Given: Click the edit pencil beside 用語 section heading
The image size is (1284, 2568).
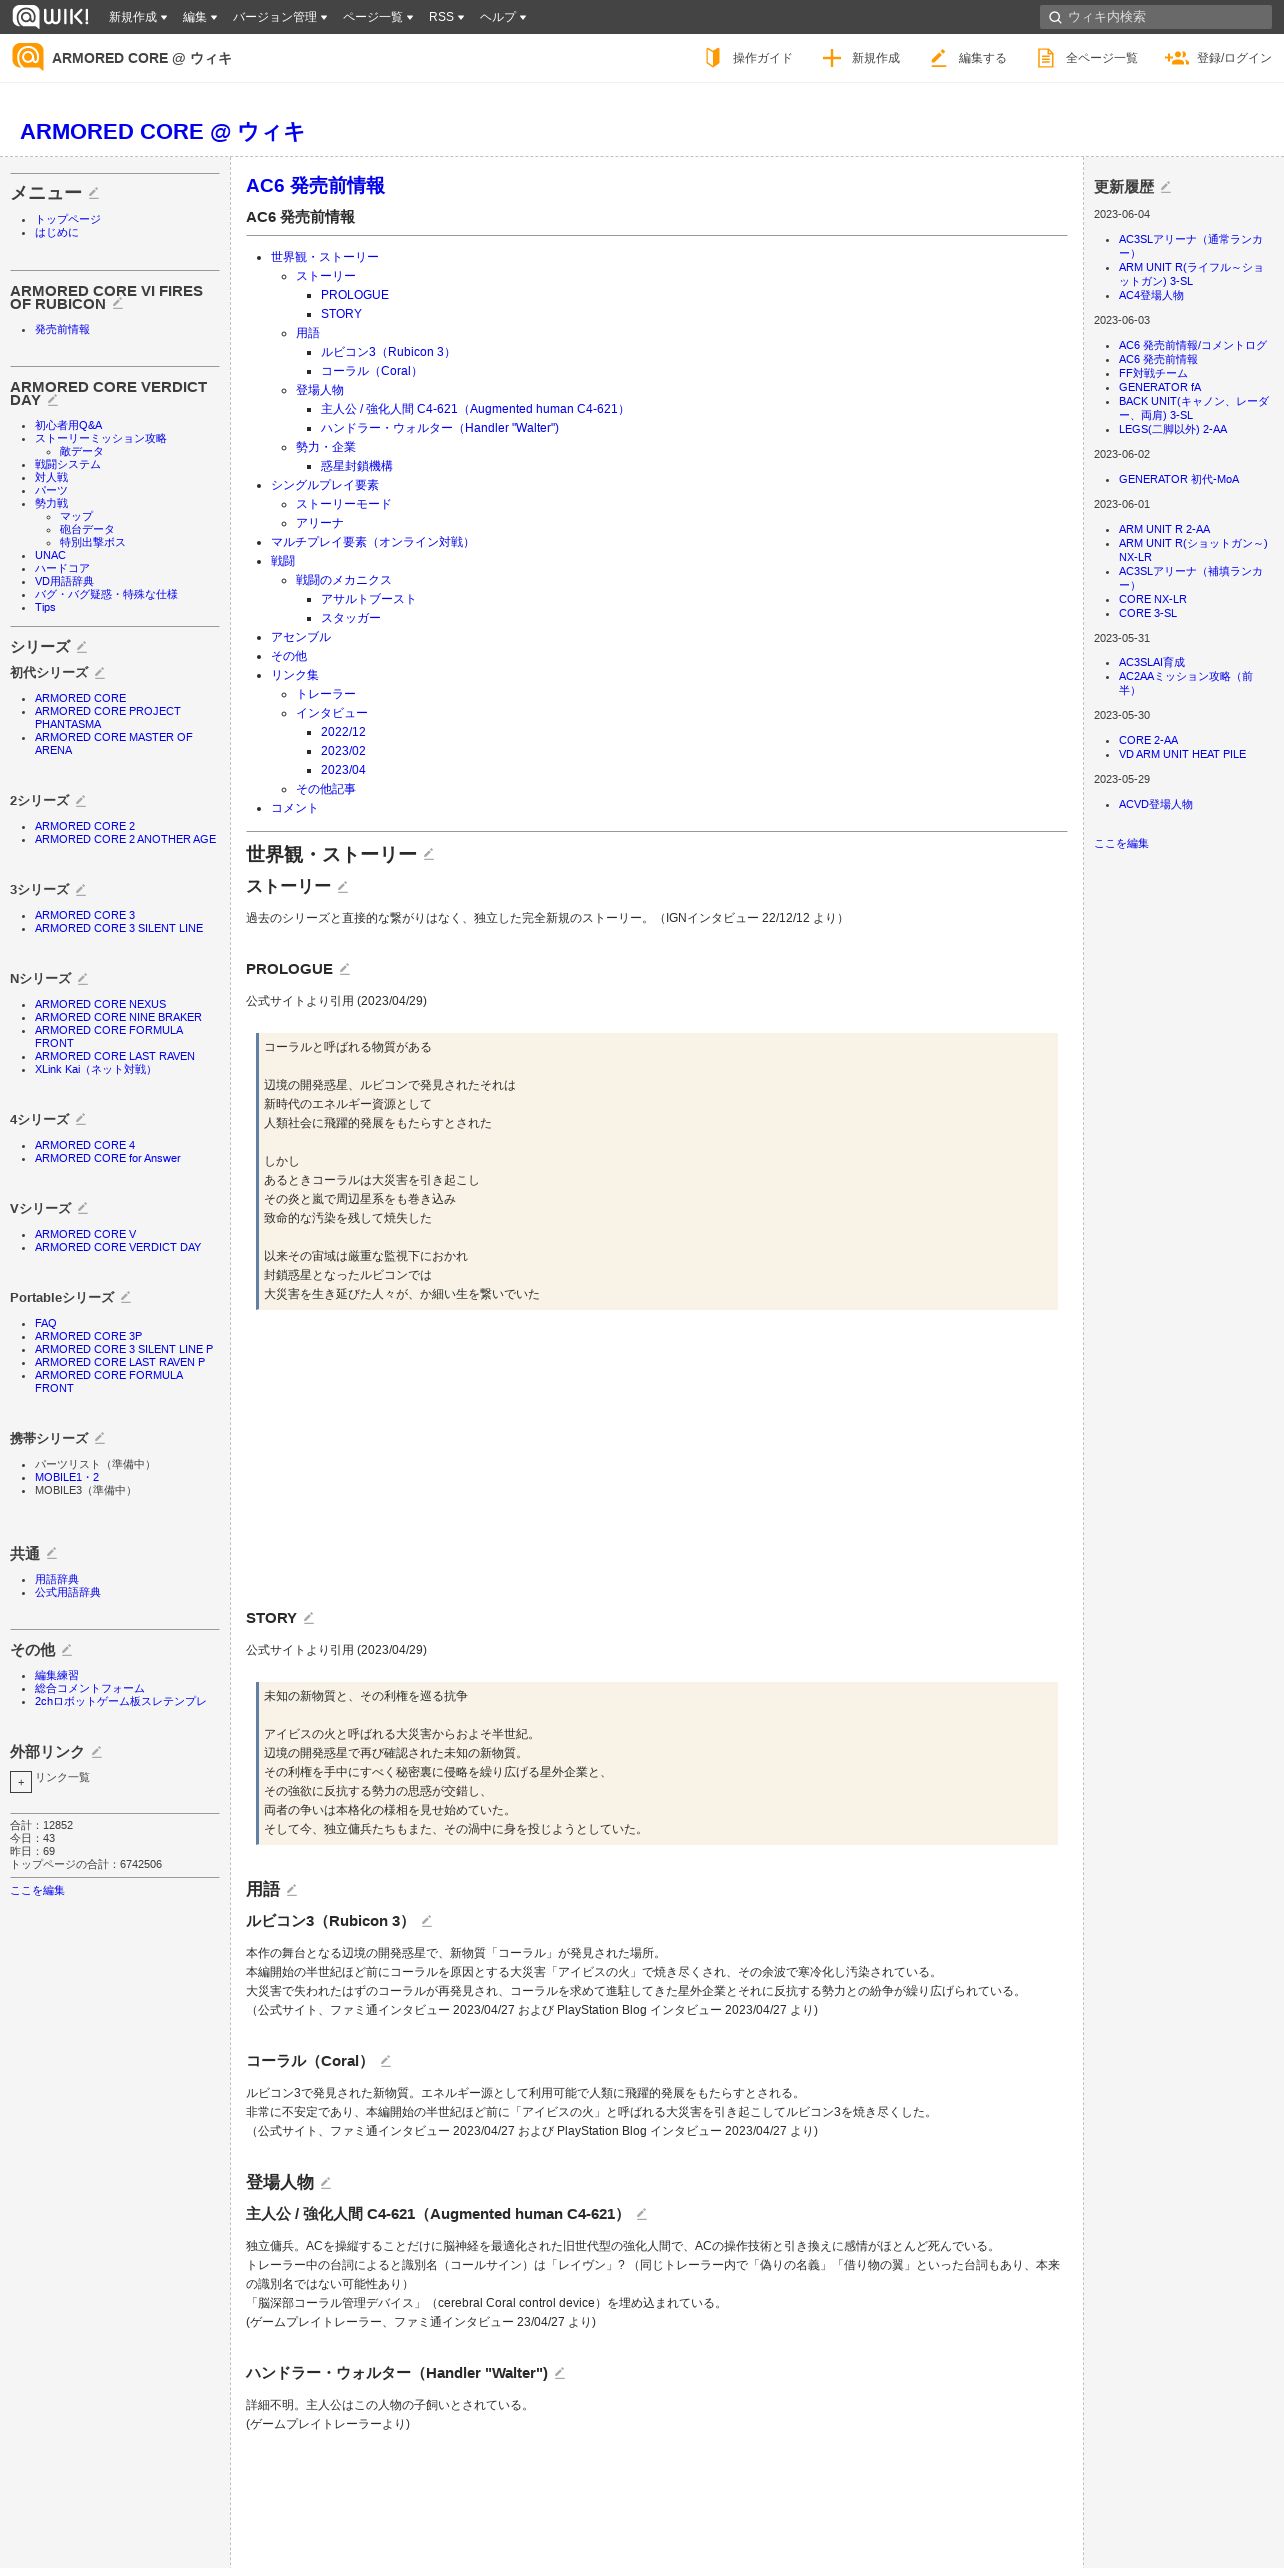Looking at the screenshot, I should coord(291,1890).
